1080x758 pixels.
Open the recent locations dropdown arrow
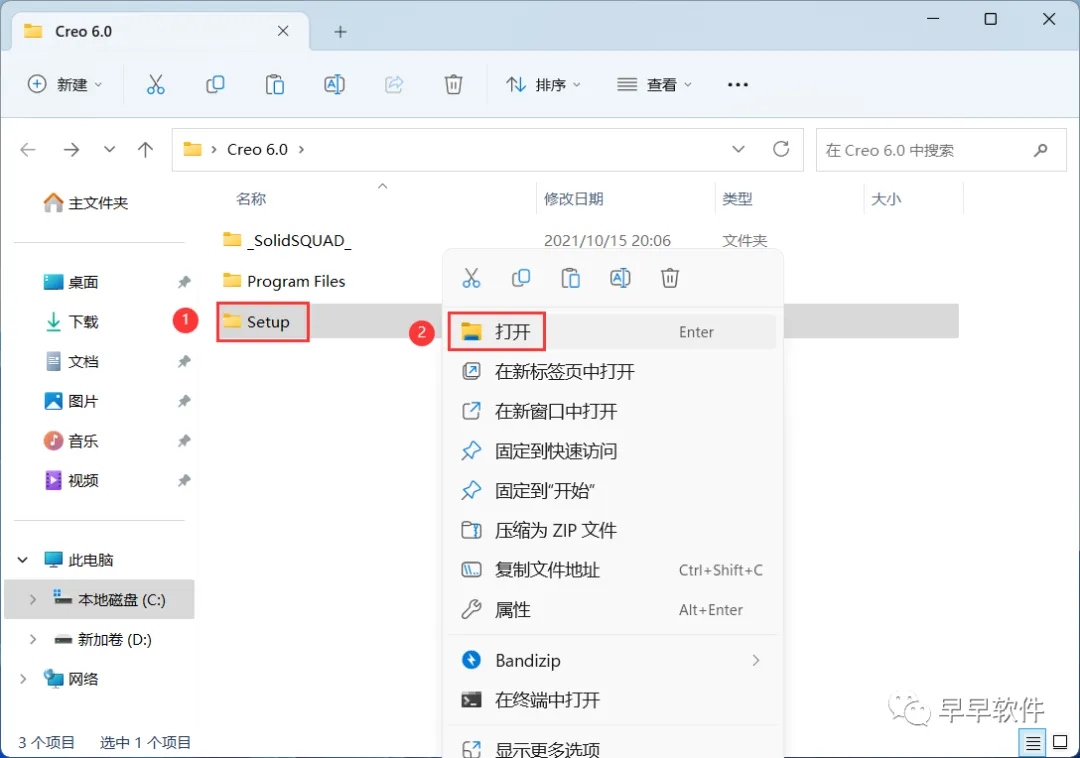pos(109,149)
